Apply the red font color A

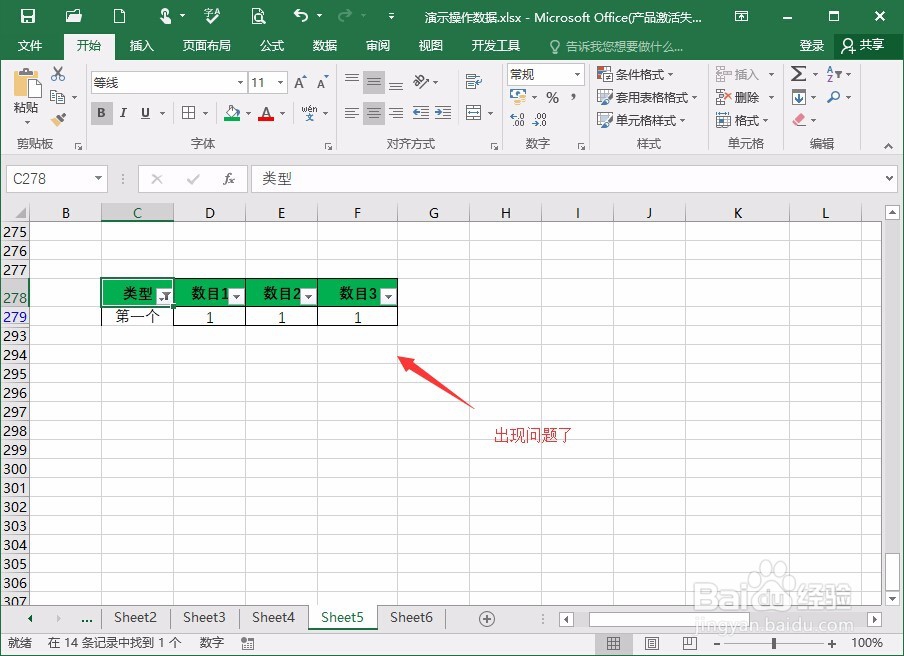(x=266, y=113)
